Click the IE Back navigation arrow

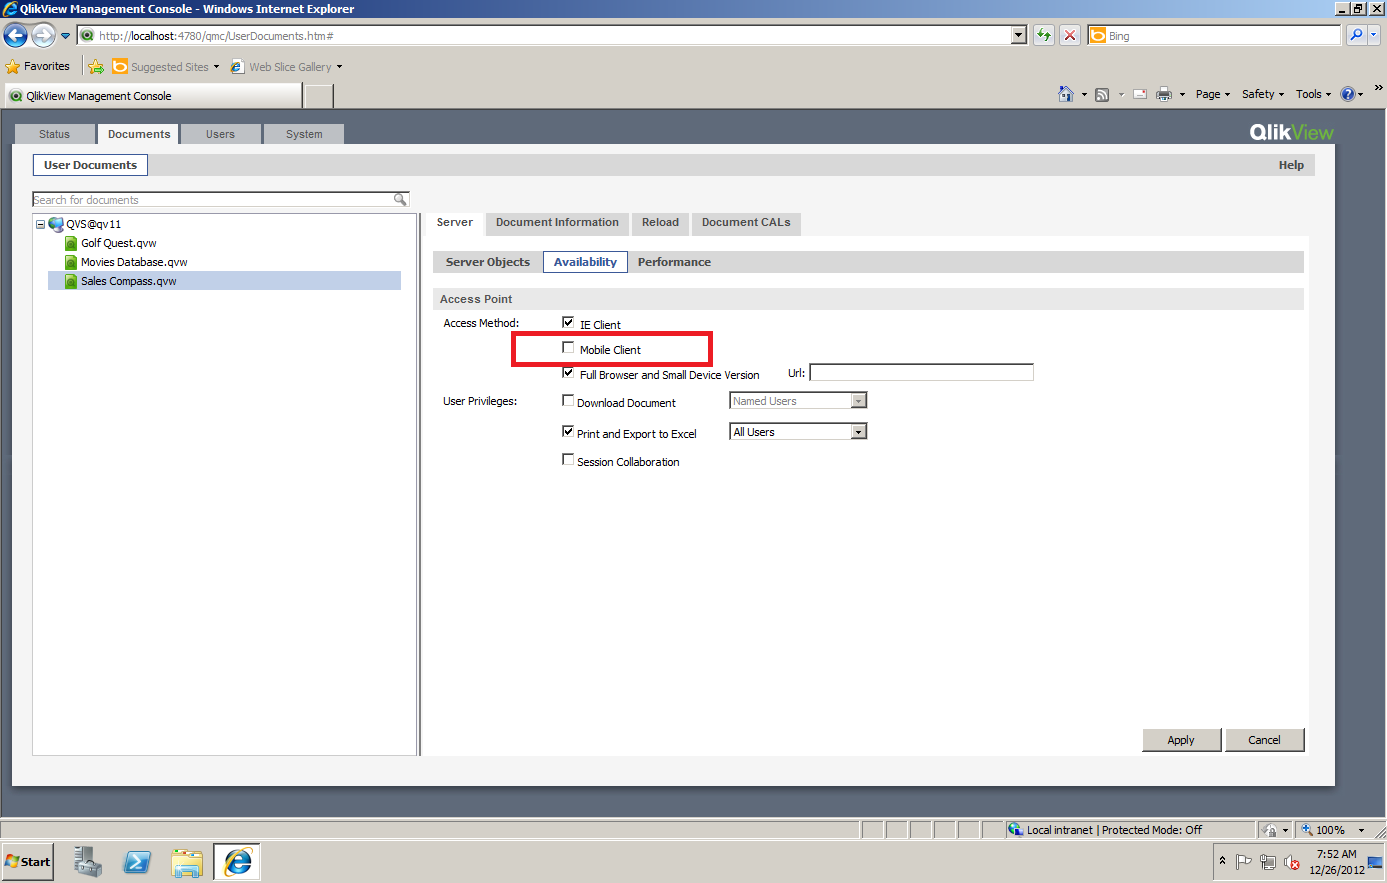click(x=15, y=36)
